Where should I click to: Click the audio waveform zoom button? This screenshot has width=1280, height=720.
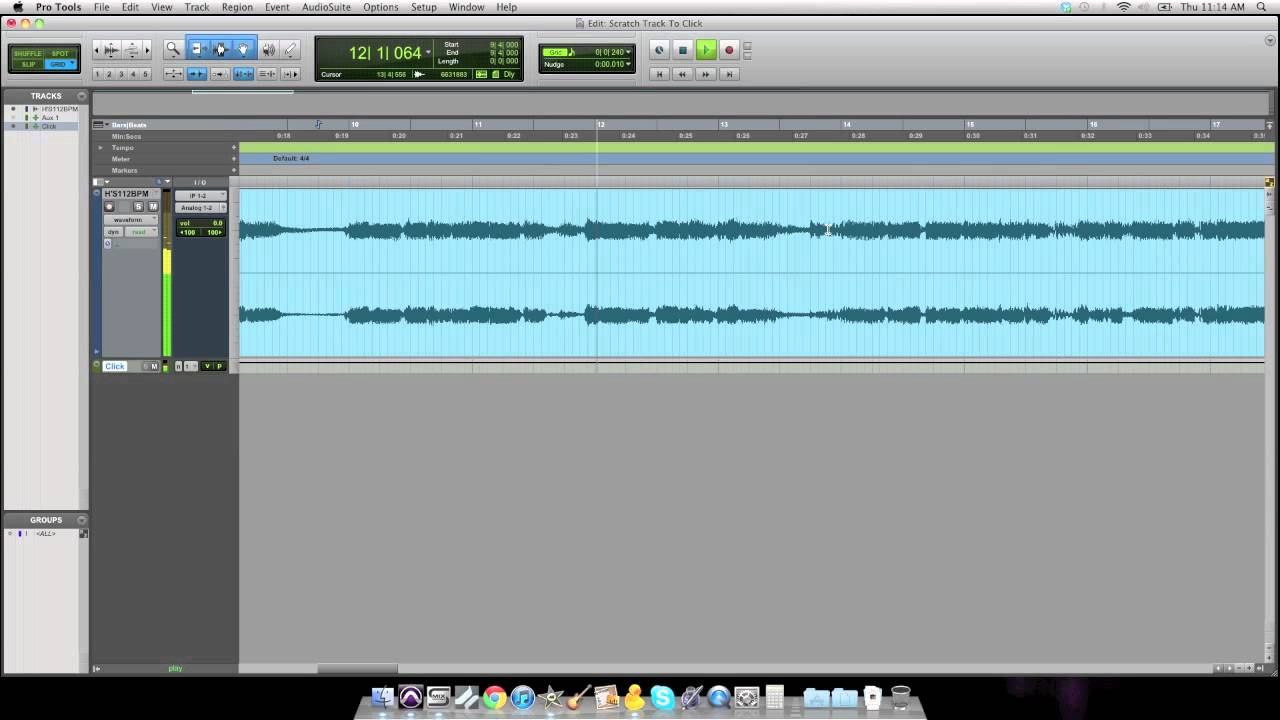click(x=112, y=49)
